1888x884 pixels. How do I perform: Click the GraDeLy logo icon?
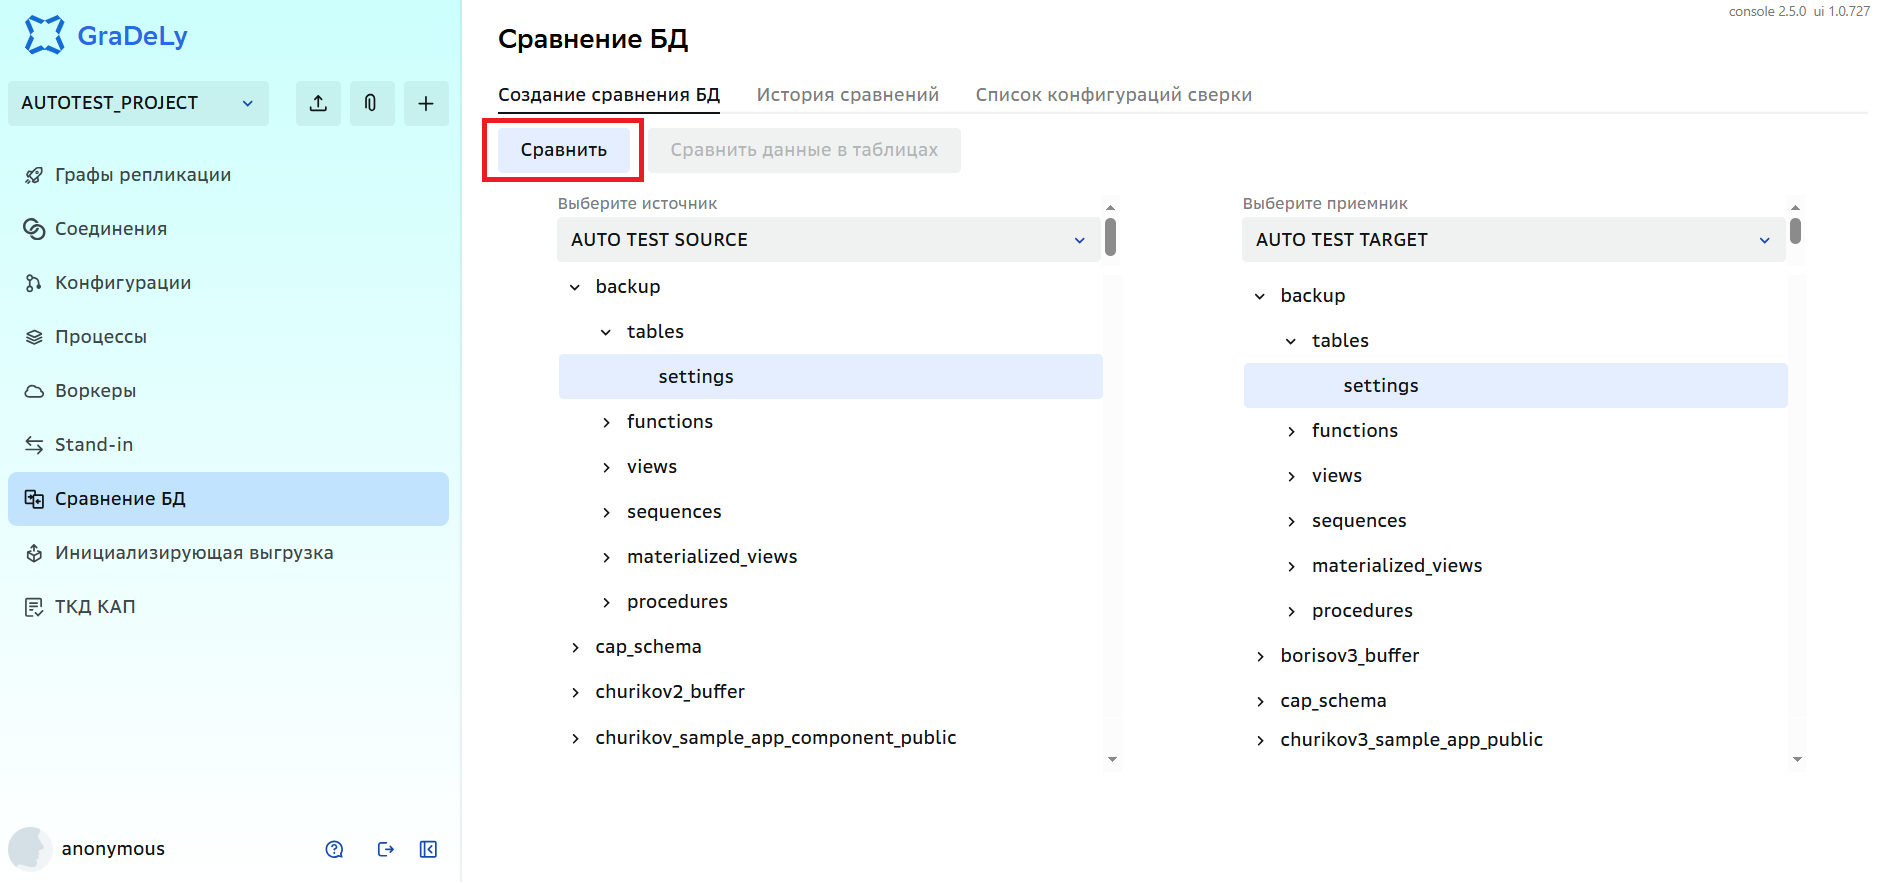click(x=44, y=35)
